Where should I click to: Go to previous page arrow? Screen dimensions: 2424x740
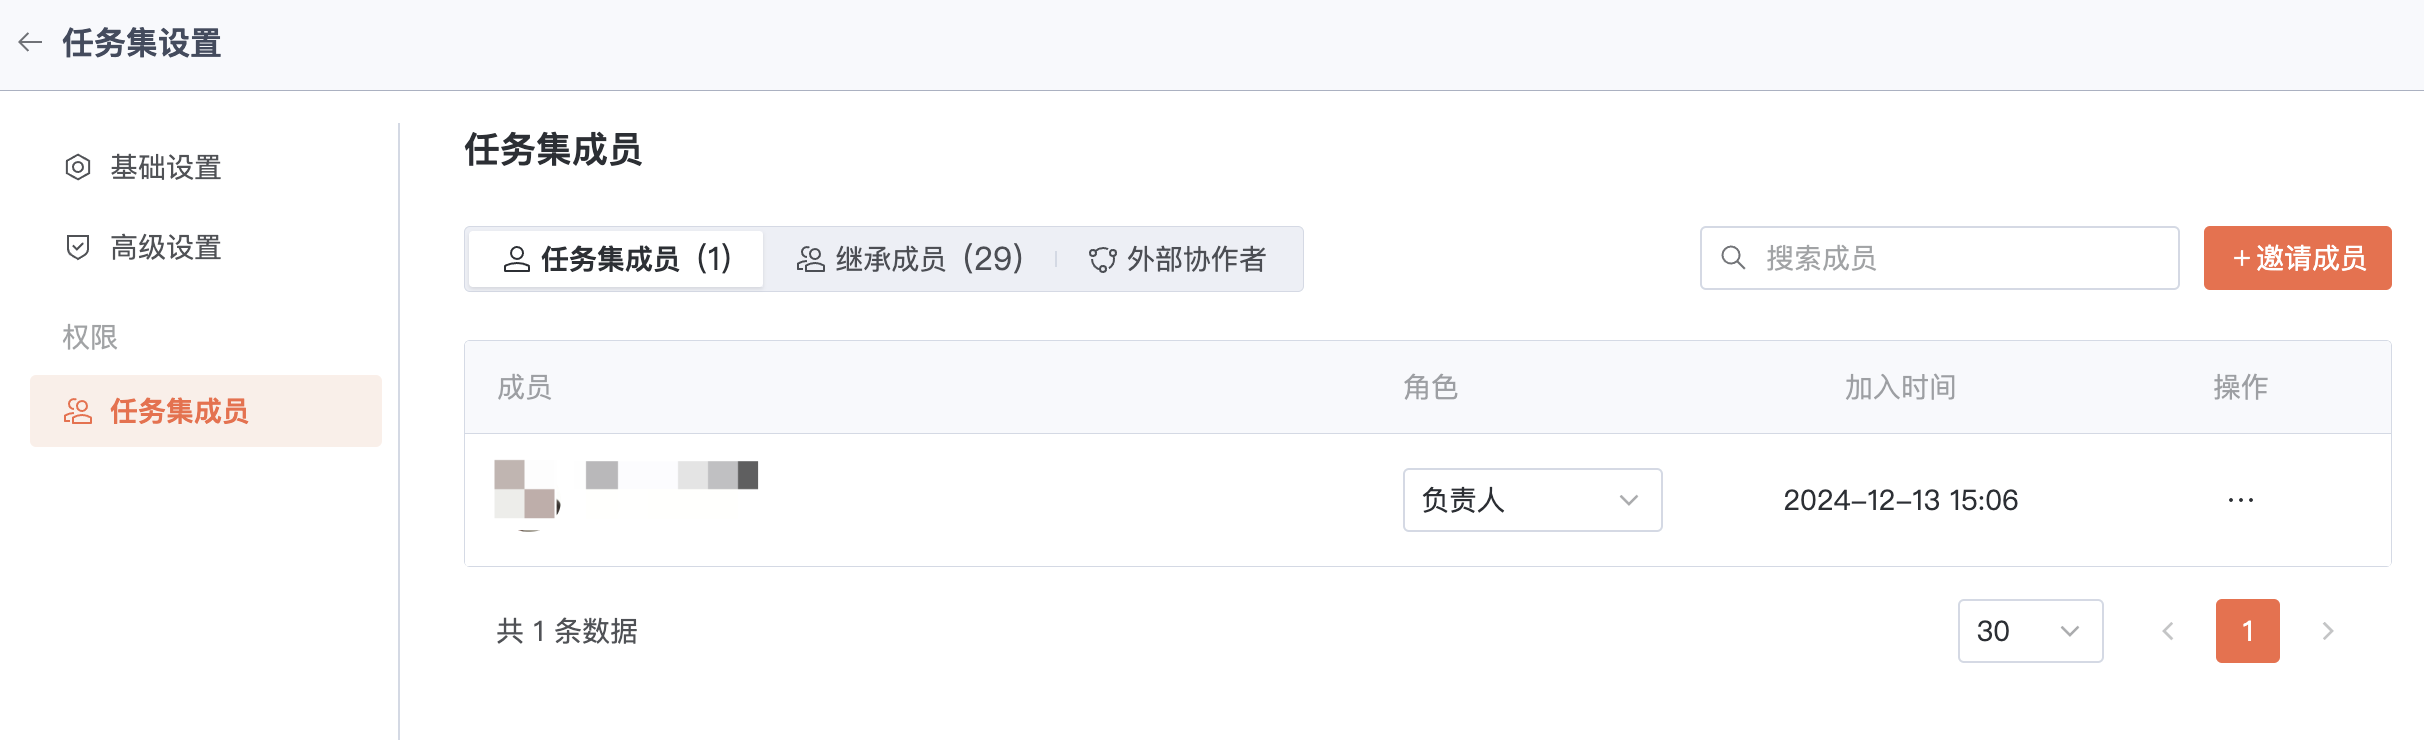[2168, 631]
